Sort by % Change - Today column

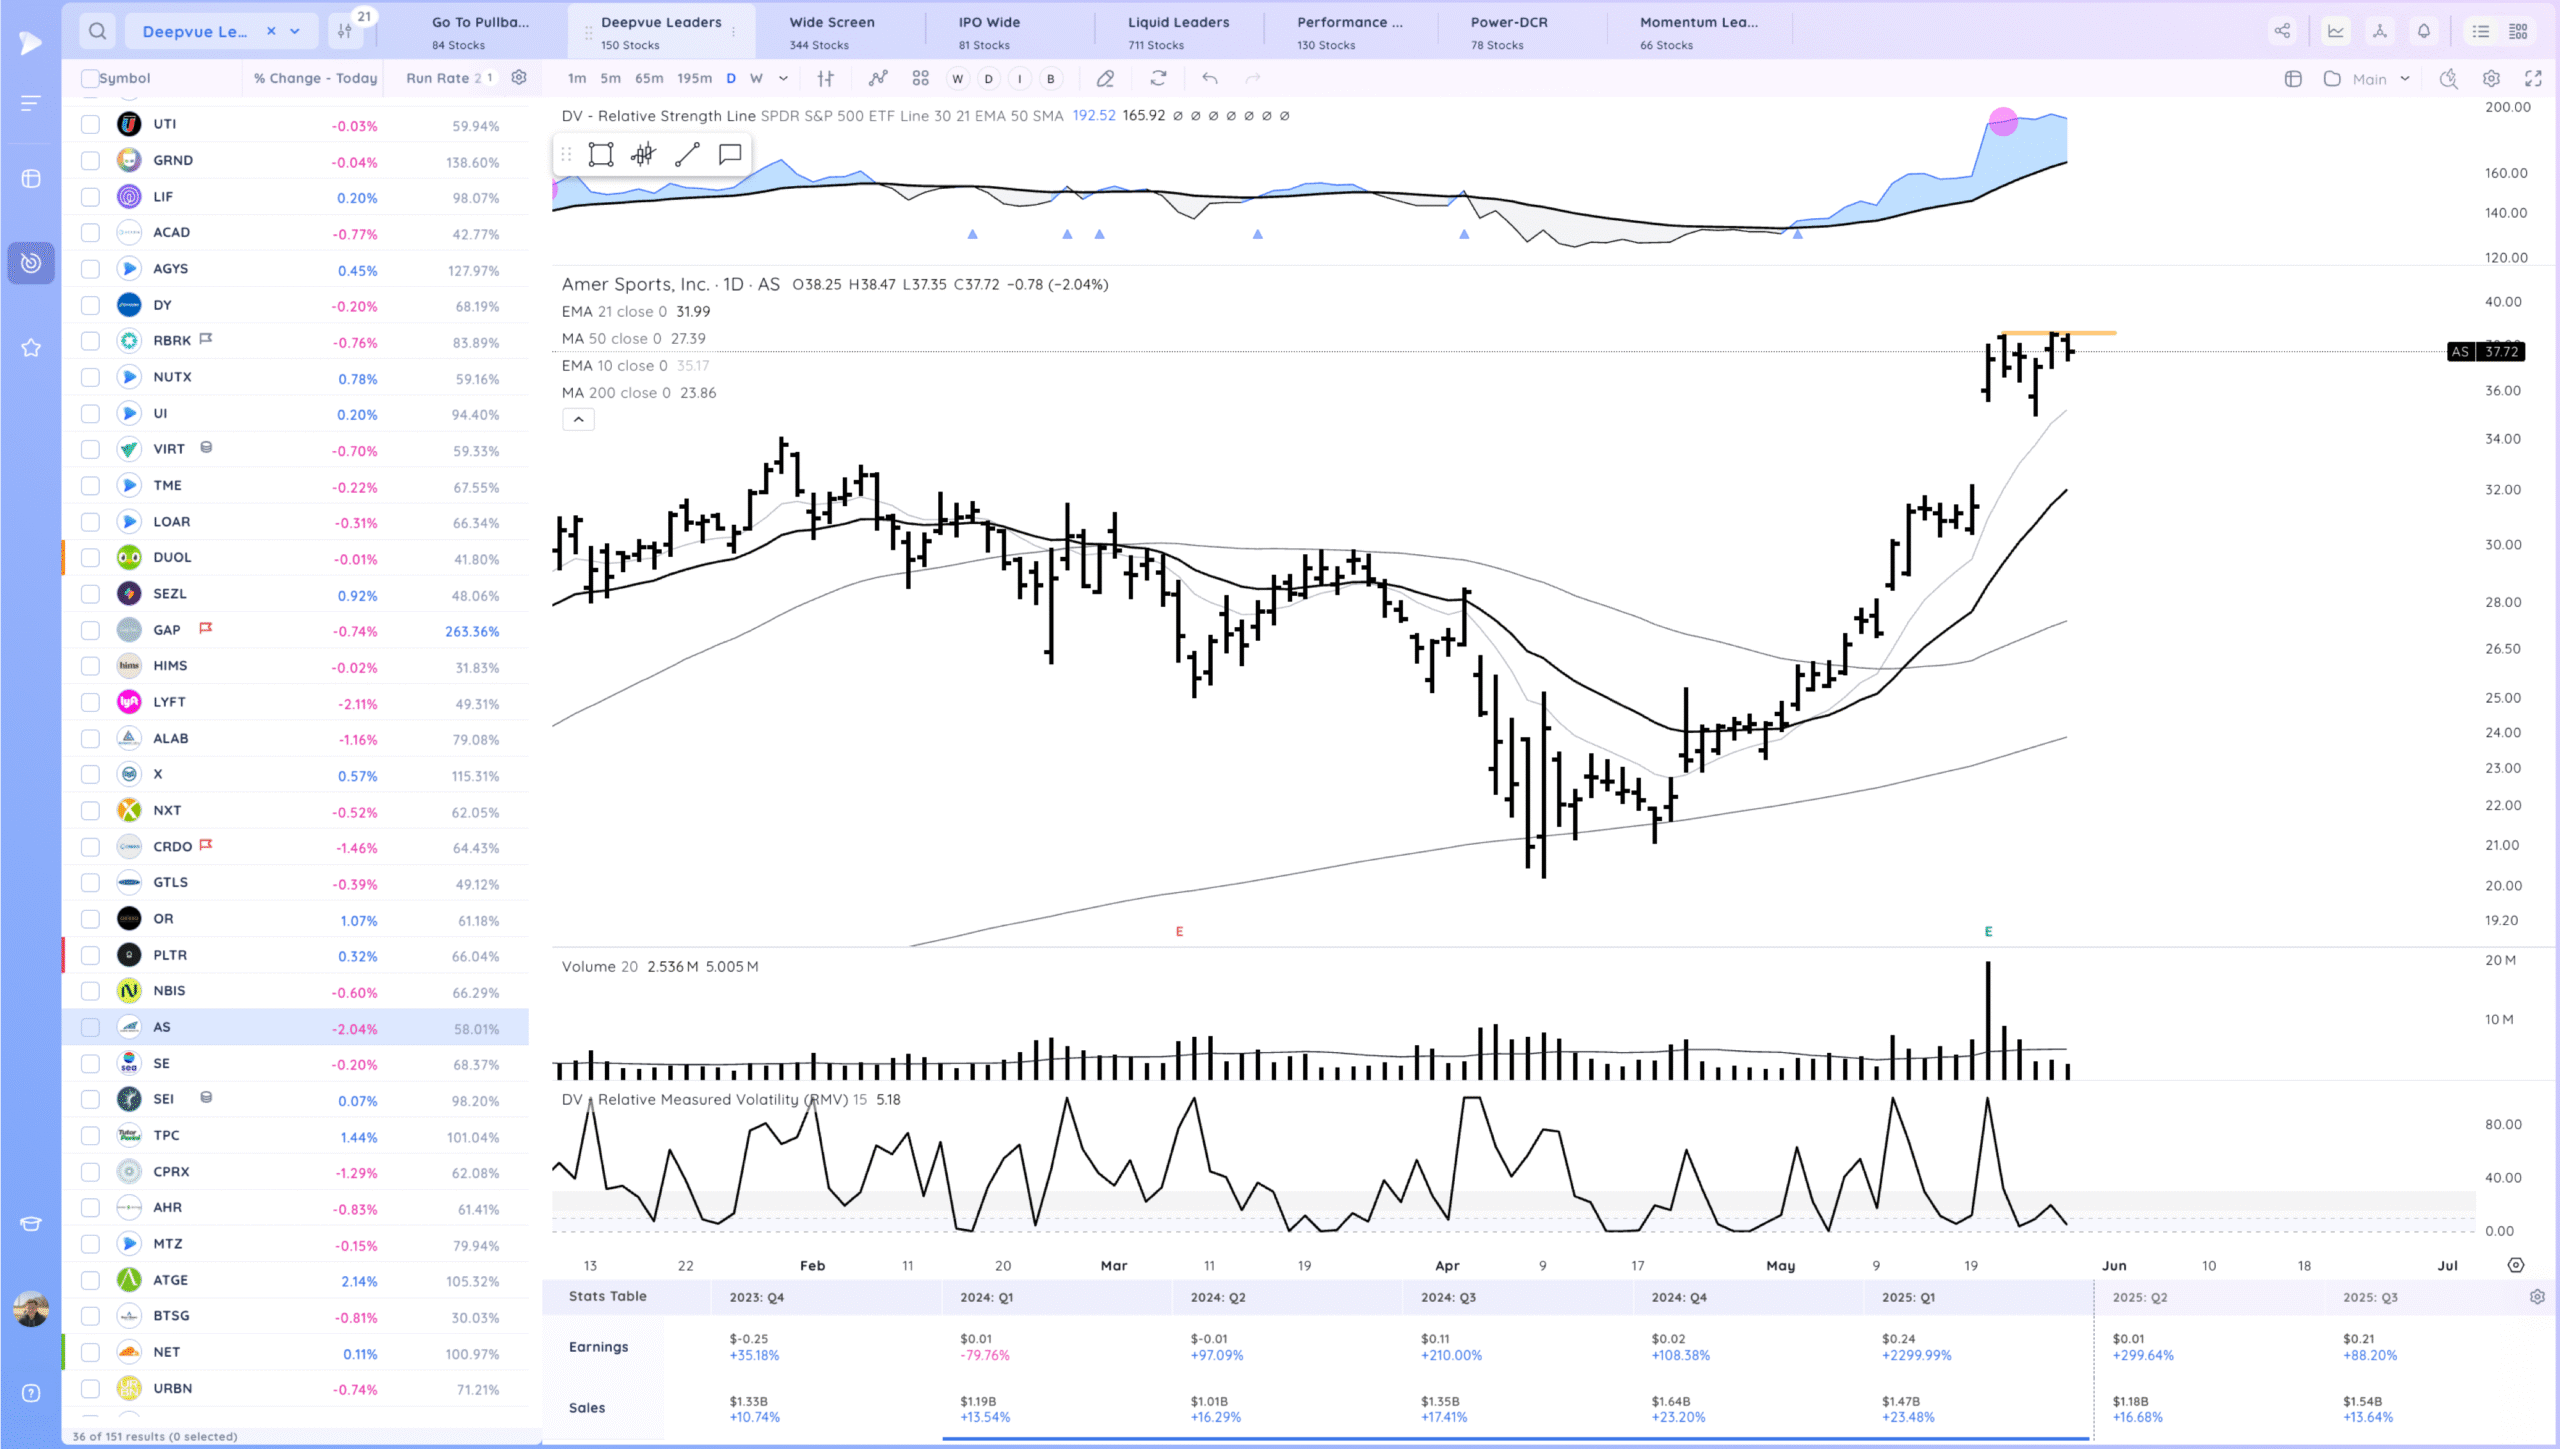(315, 78)
